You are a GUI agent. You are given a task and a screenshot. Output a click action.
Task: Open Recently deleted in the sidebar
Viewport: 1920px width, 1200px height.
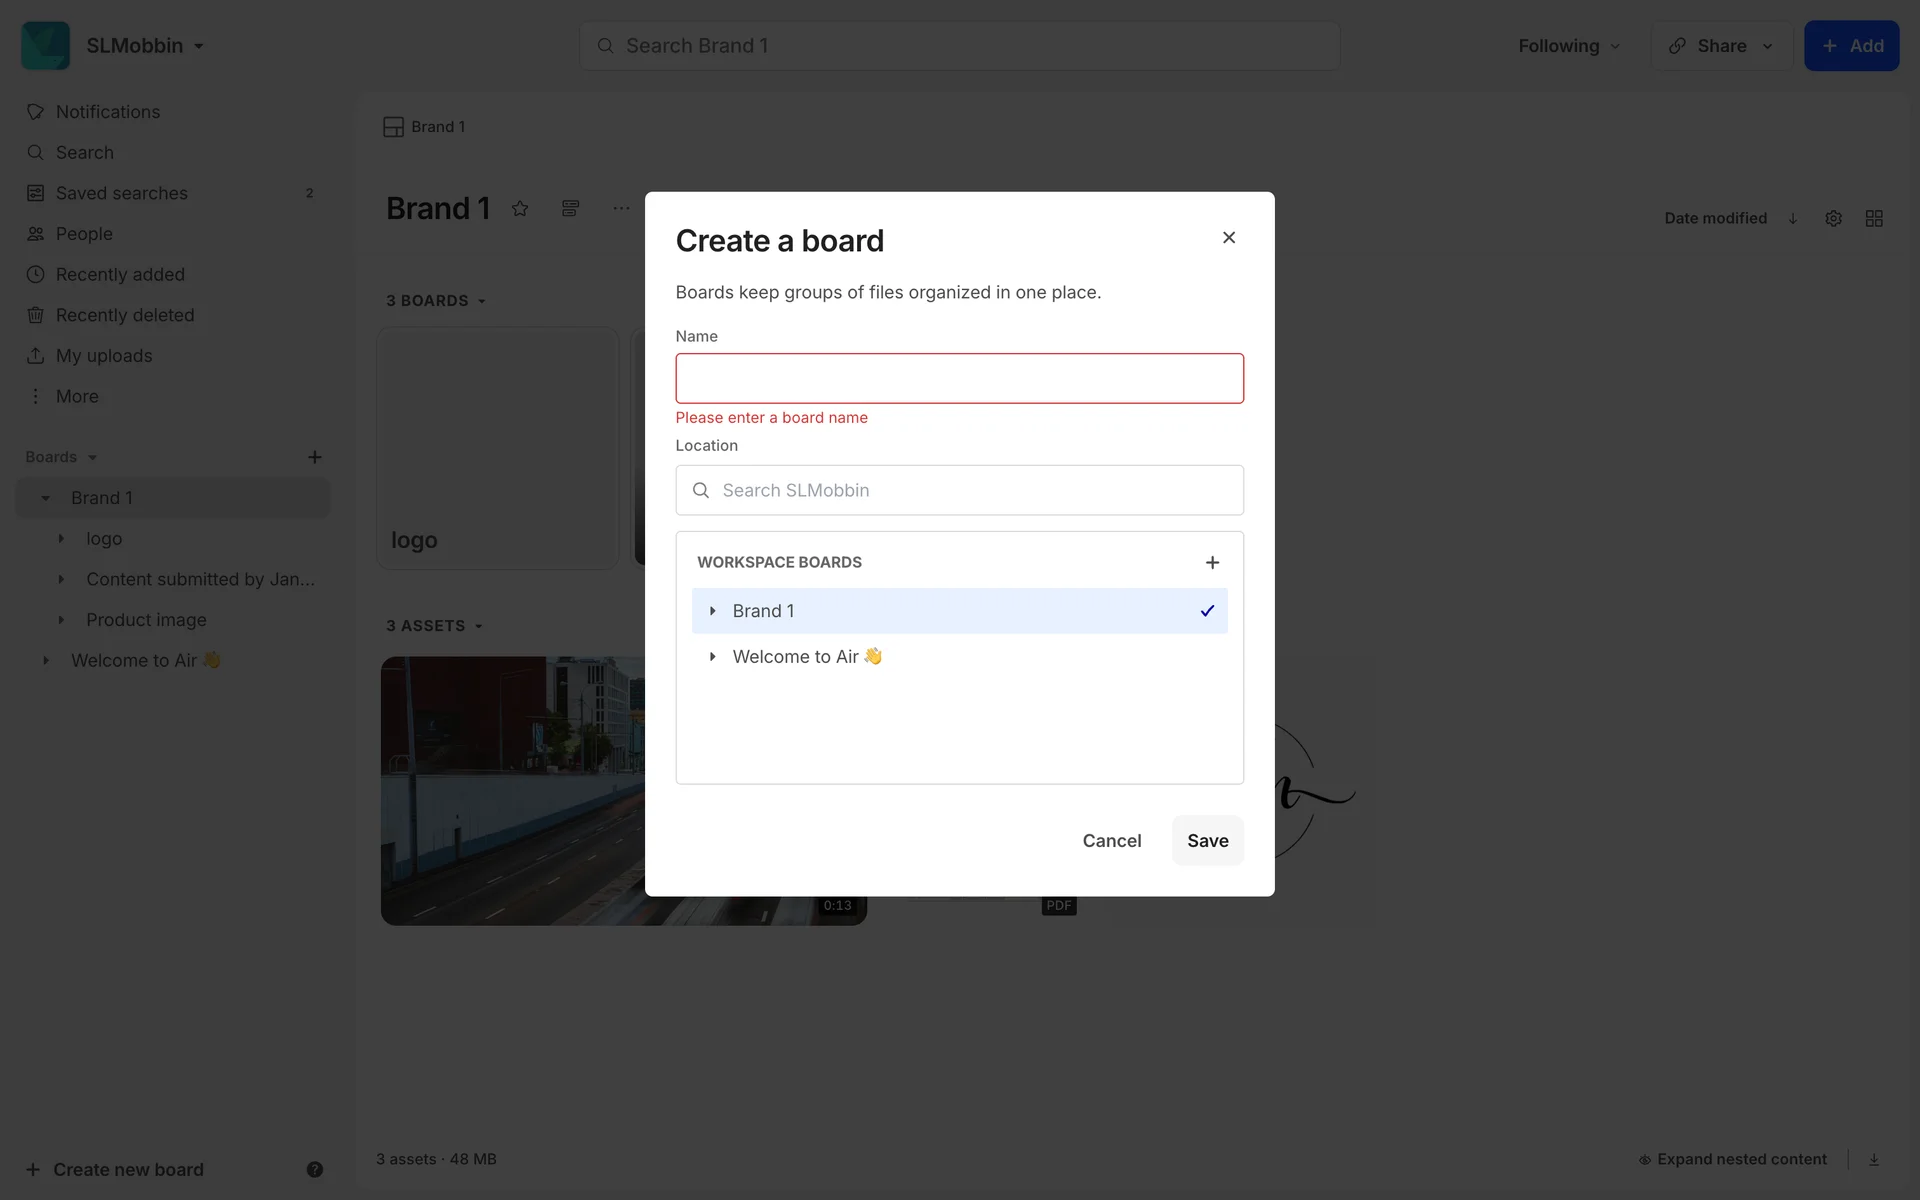click(125, 315)
